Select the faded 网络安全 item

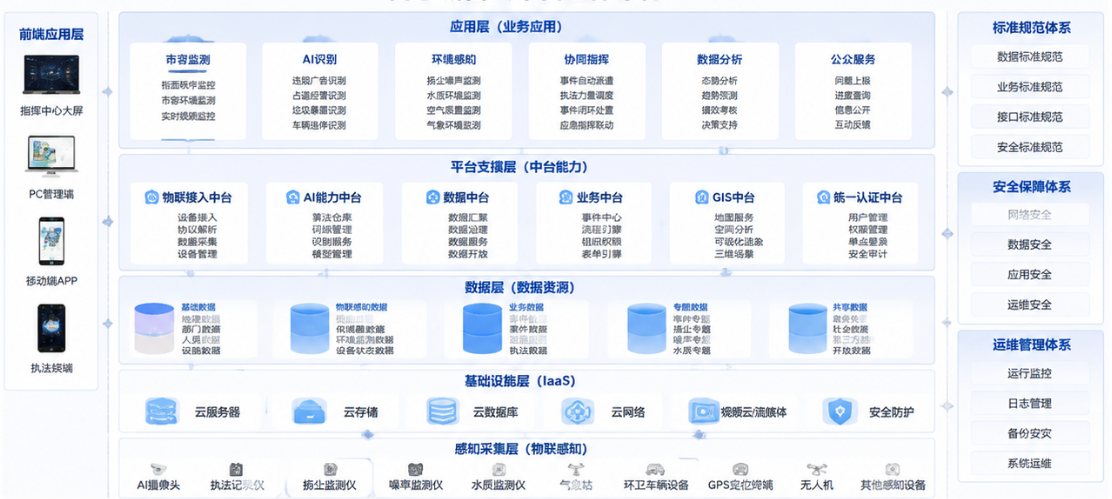(1030, 215)
